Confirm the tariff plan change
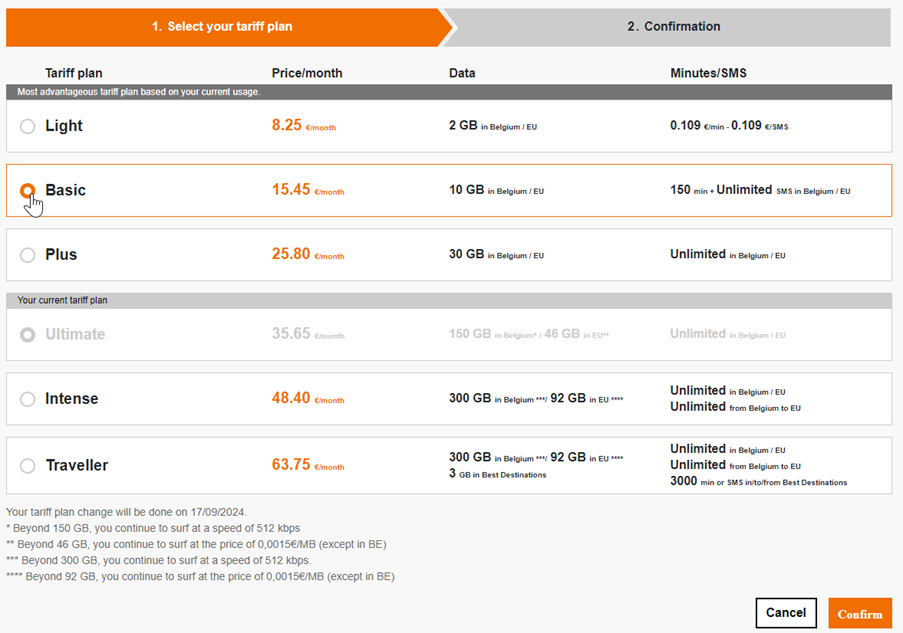 click(x=859, y=613)
